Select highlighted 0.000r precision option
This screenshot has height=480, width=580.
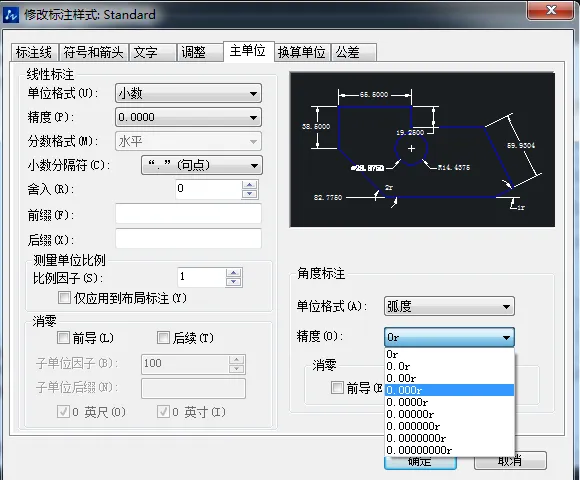tap(449, 390)
